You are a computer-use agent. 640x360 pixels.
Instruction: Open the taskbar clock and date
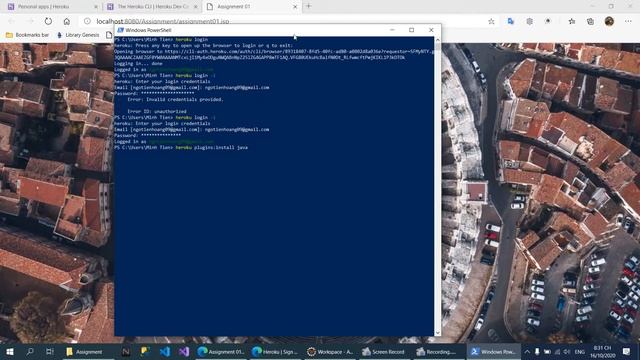[x=602, y=351]
